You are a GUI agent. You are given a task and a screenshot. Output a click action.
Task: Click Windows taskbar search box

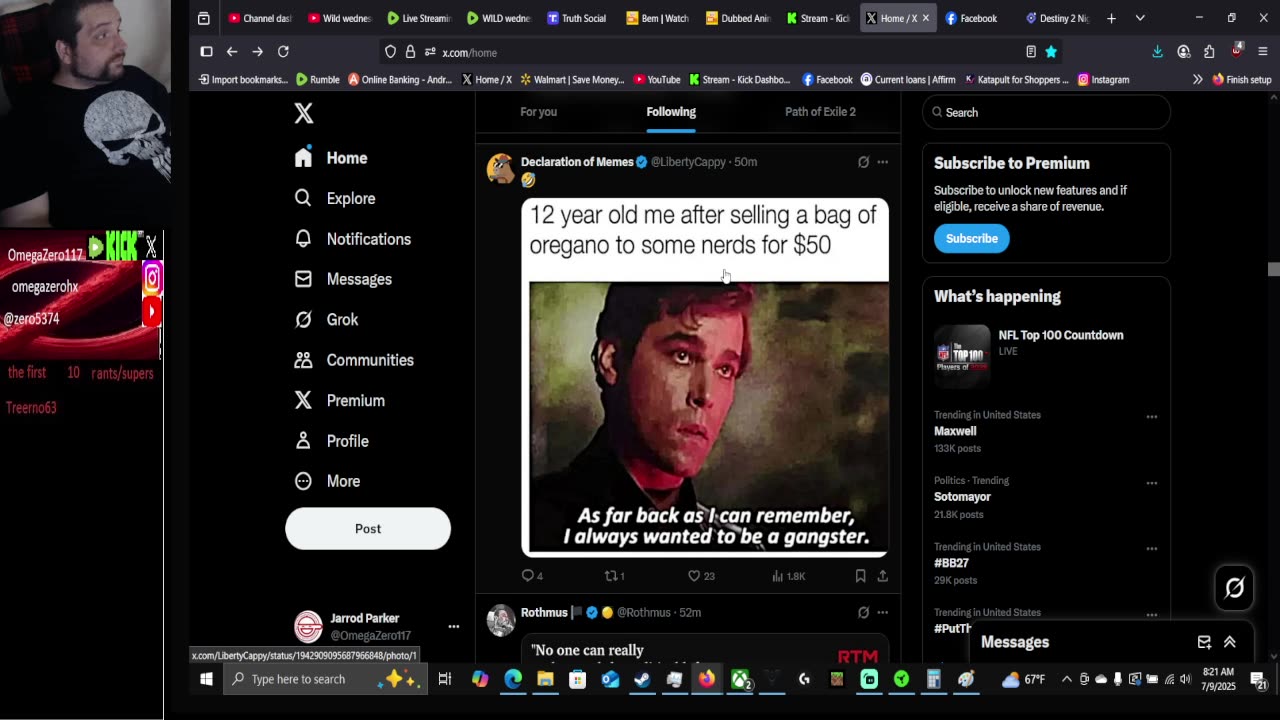326,679
